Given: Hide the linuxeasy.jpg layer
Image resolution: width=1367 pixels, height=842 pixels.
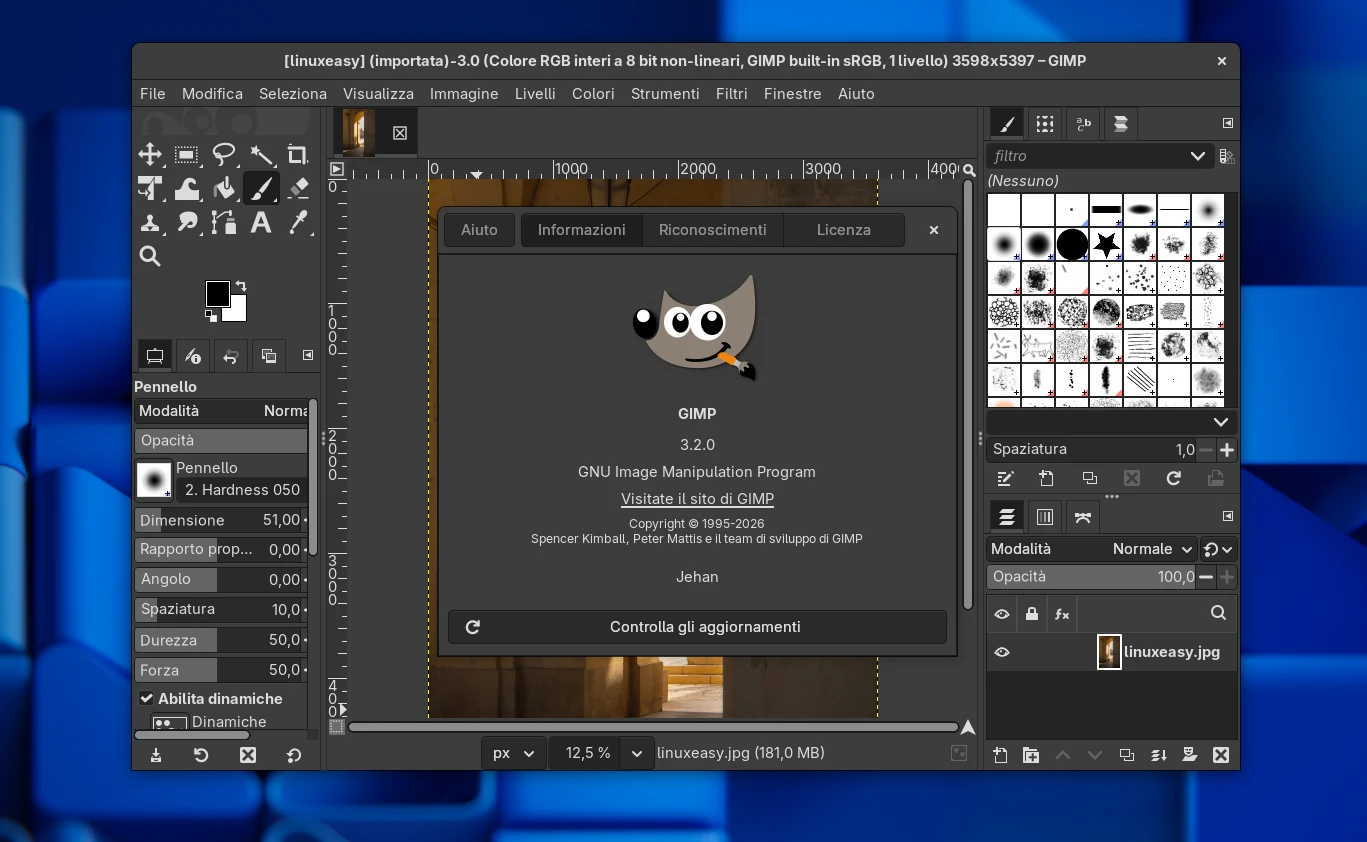Looking at the screenshot, I should [x=1001, y=652].
